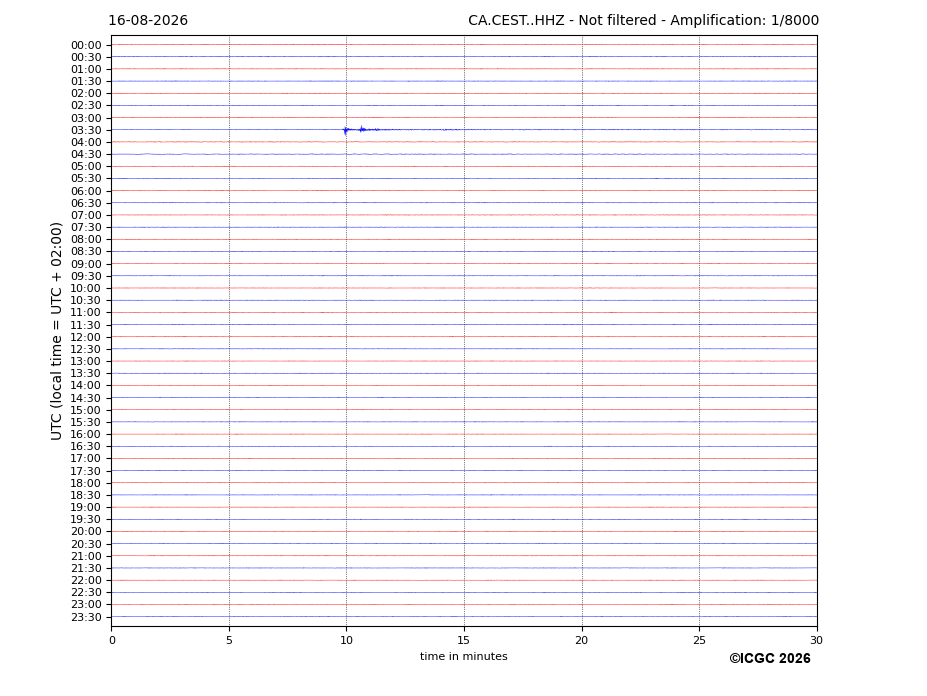Click the 04:00 time label
Screen dimensions: 927x696
[86, 143]
